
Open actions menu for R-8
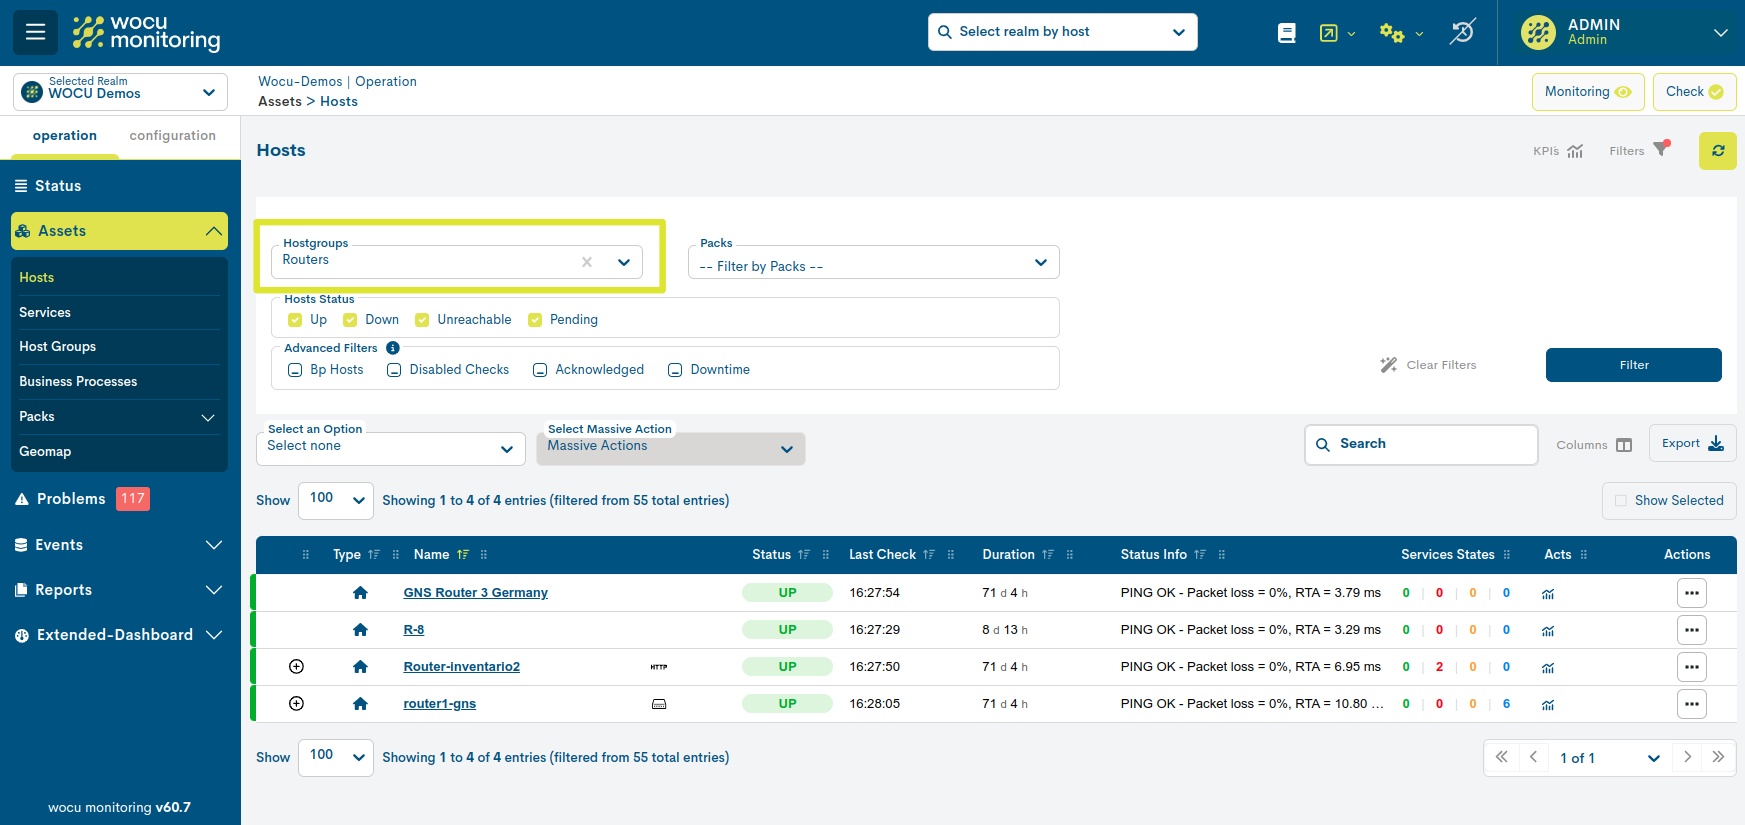pyautogui.click(x=1691, y=630)
